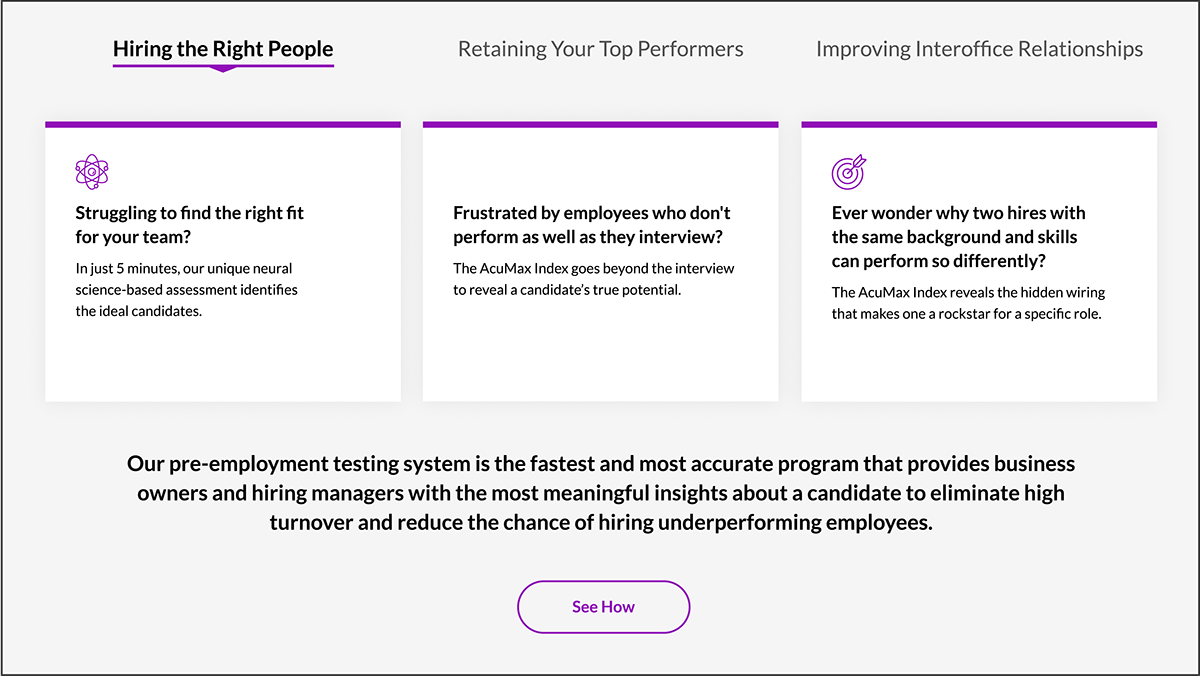Image resolution: width=1200 pixels, height=676 pixels.
Task: Click the 'goes beyond the interview' description text
Action: click(594, 279)
